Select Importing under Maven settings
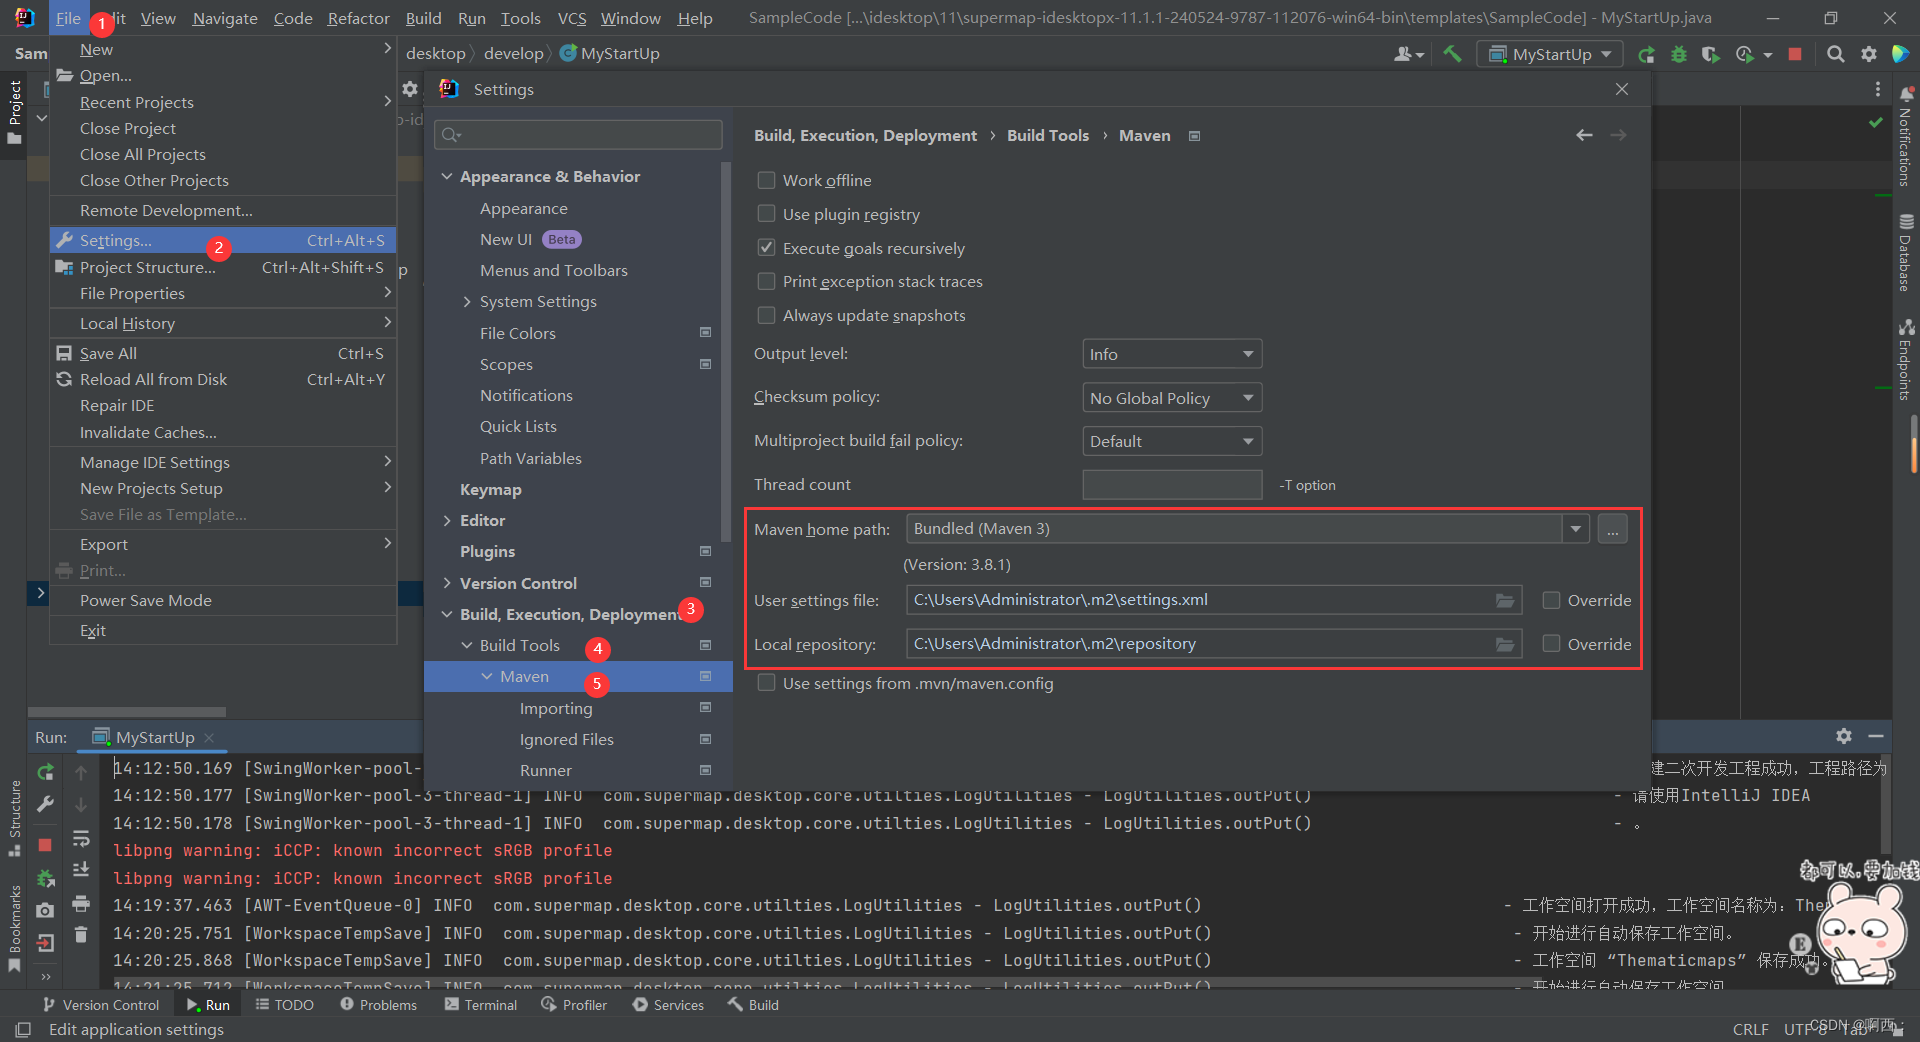 point(556,708)
